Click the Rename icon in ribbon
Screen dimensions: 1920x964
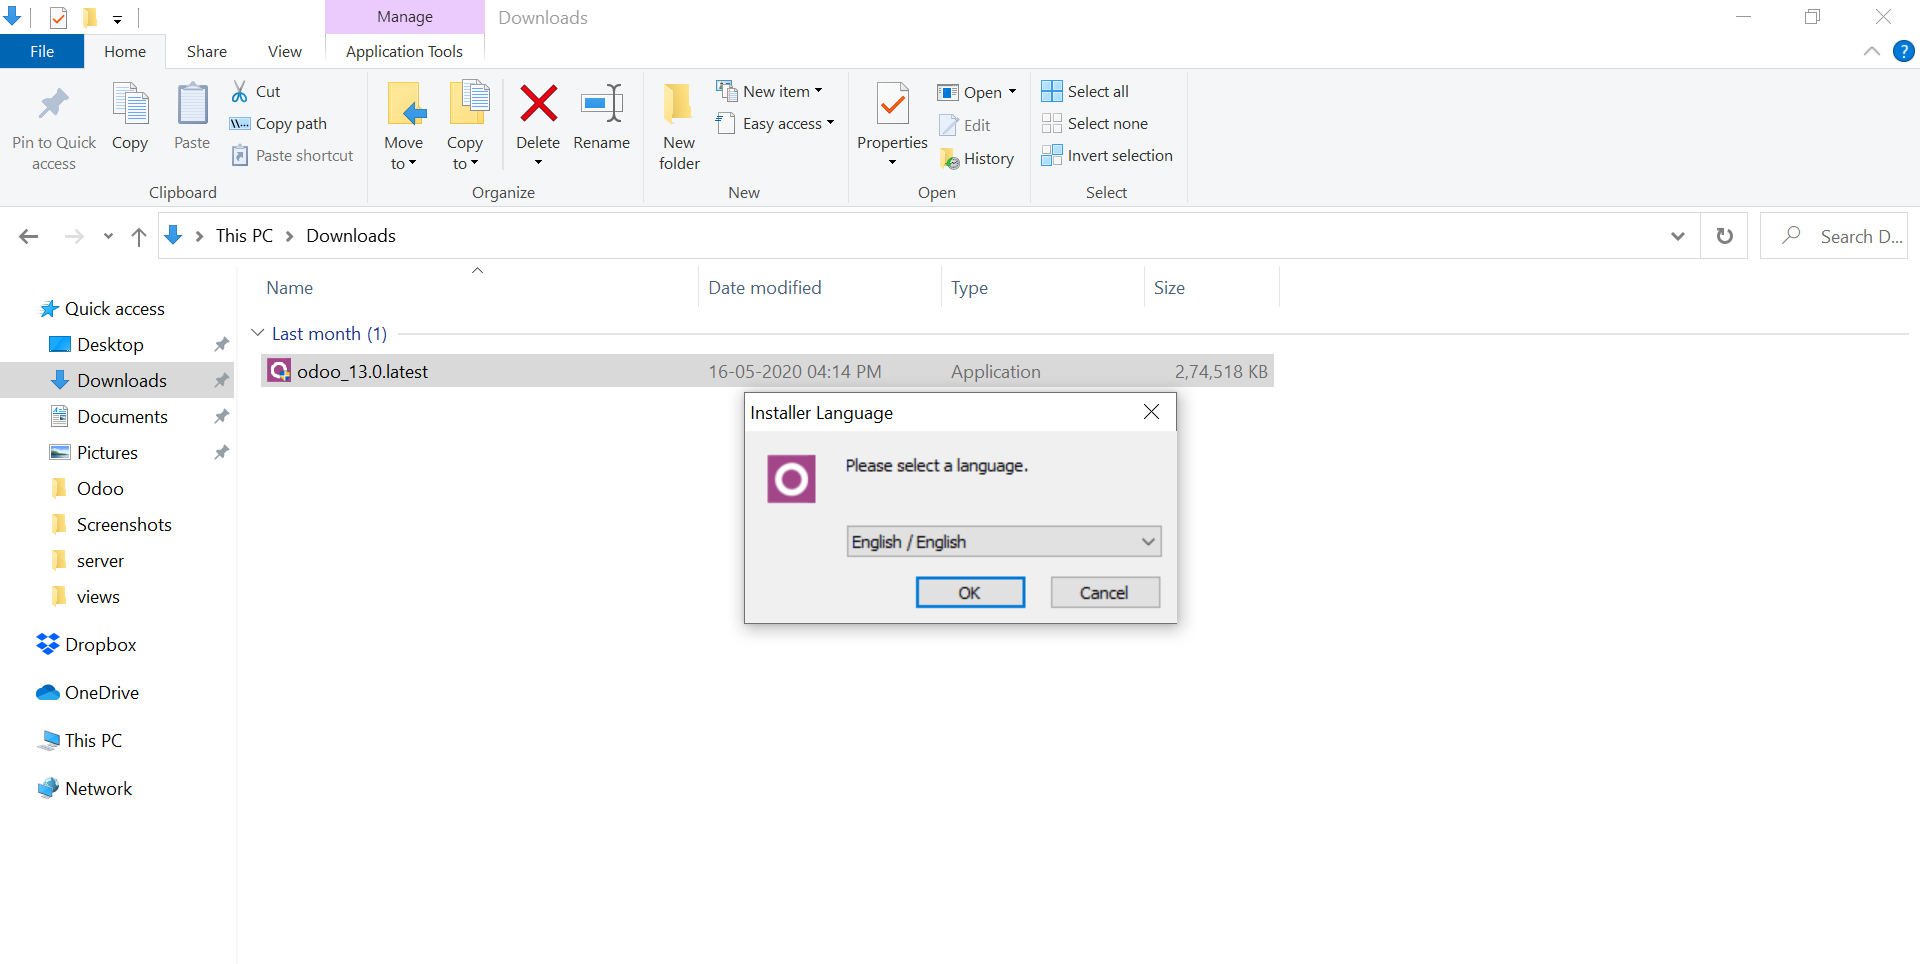(602, 104)
